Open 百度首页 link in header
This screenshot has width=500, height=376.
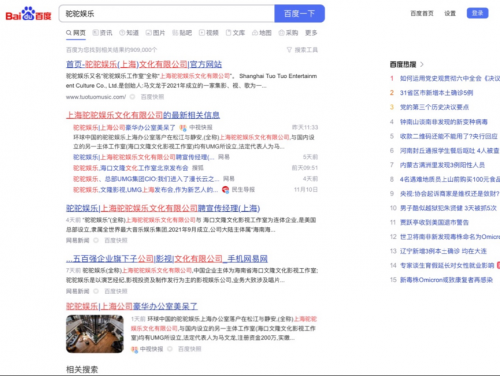click(x=422, y=13)
